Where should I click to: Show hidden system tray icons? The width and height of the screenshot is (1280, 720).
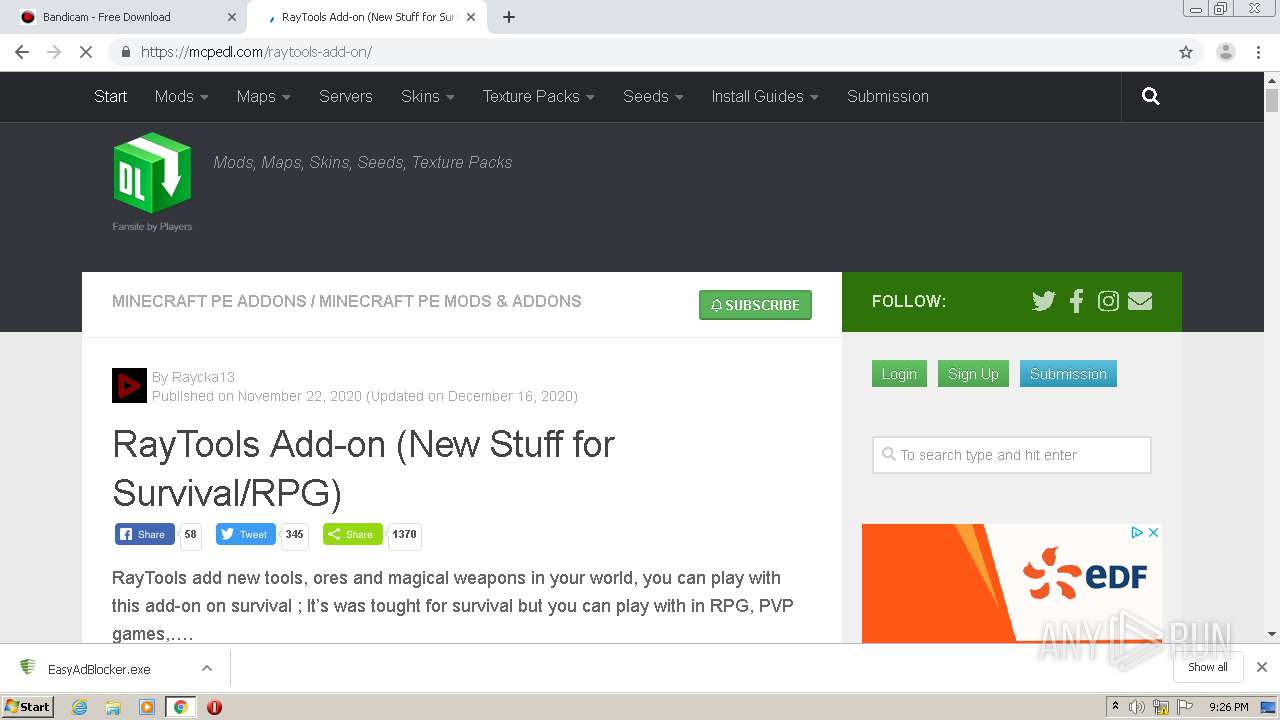pyautogui.click(x=1115, y=707)
